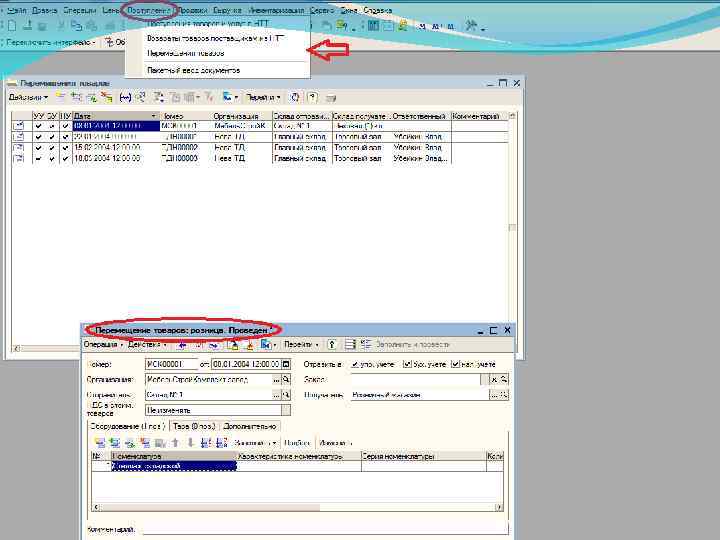
Task: Click the Заказ input field
Action: (416, 380)
